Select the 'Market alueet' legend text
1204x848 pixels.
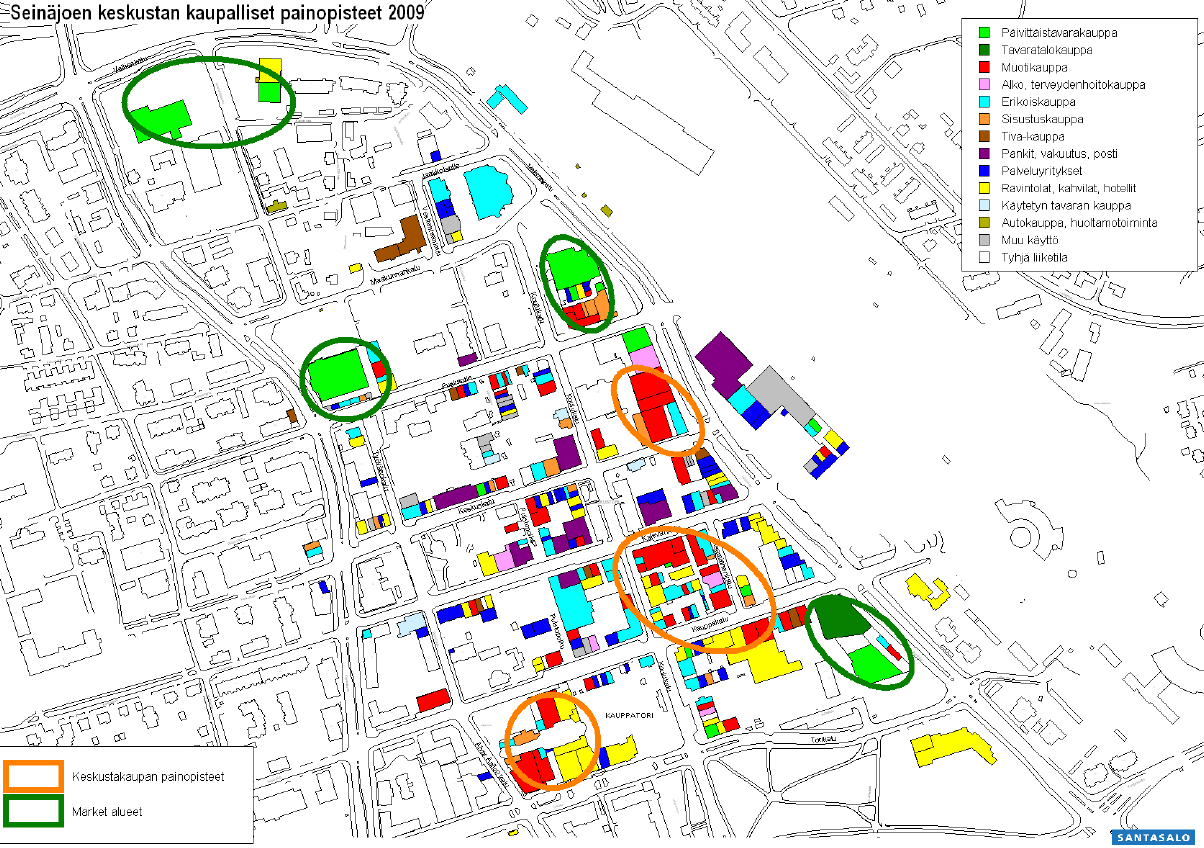[107, 812]
